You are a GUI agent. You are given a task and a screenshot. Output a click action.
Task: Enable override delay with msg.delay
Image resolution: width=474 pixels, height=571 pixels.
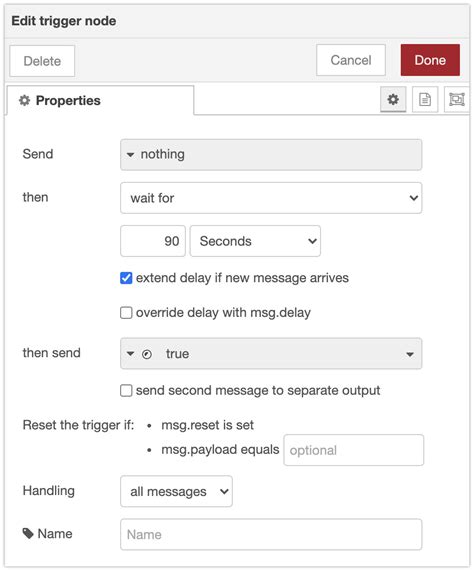point(126,312)
